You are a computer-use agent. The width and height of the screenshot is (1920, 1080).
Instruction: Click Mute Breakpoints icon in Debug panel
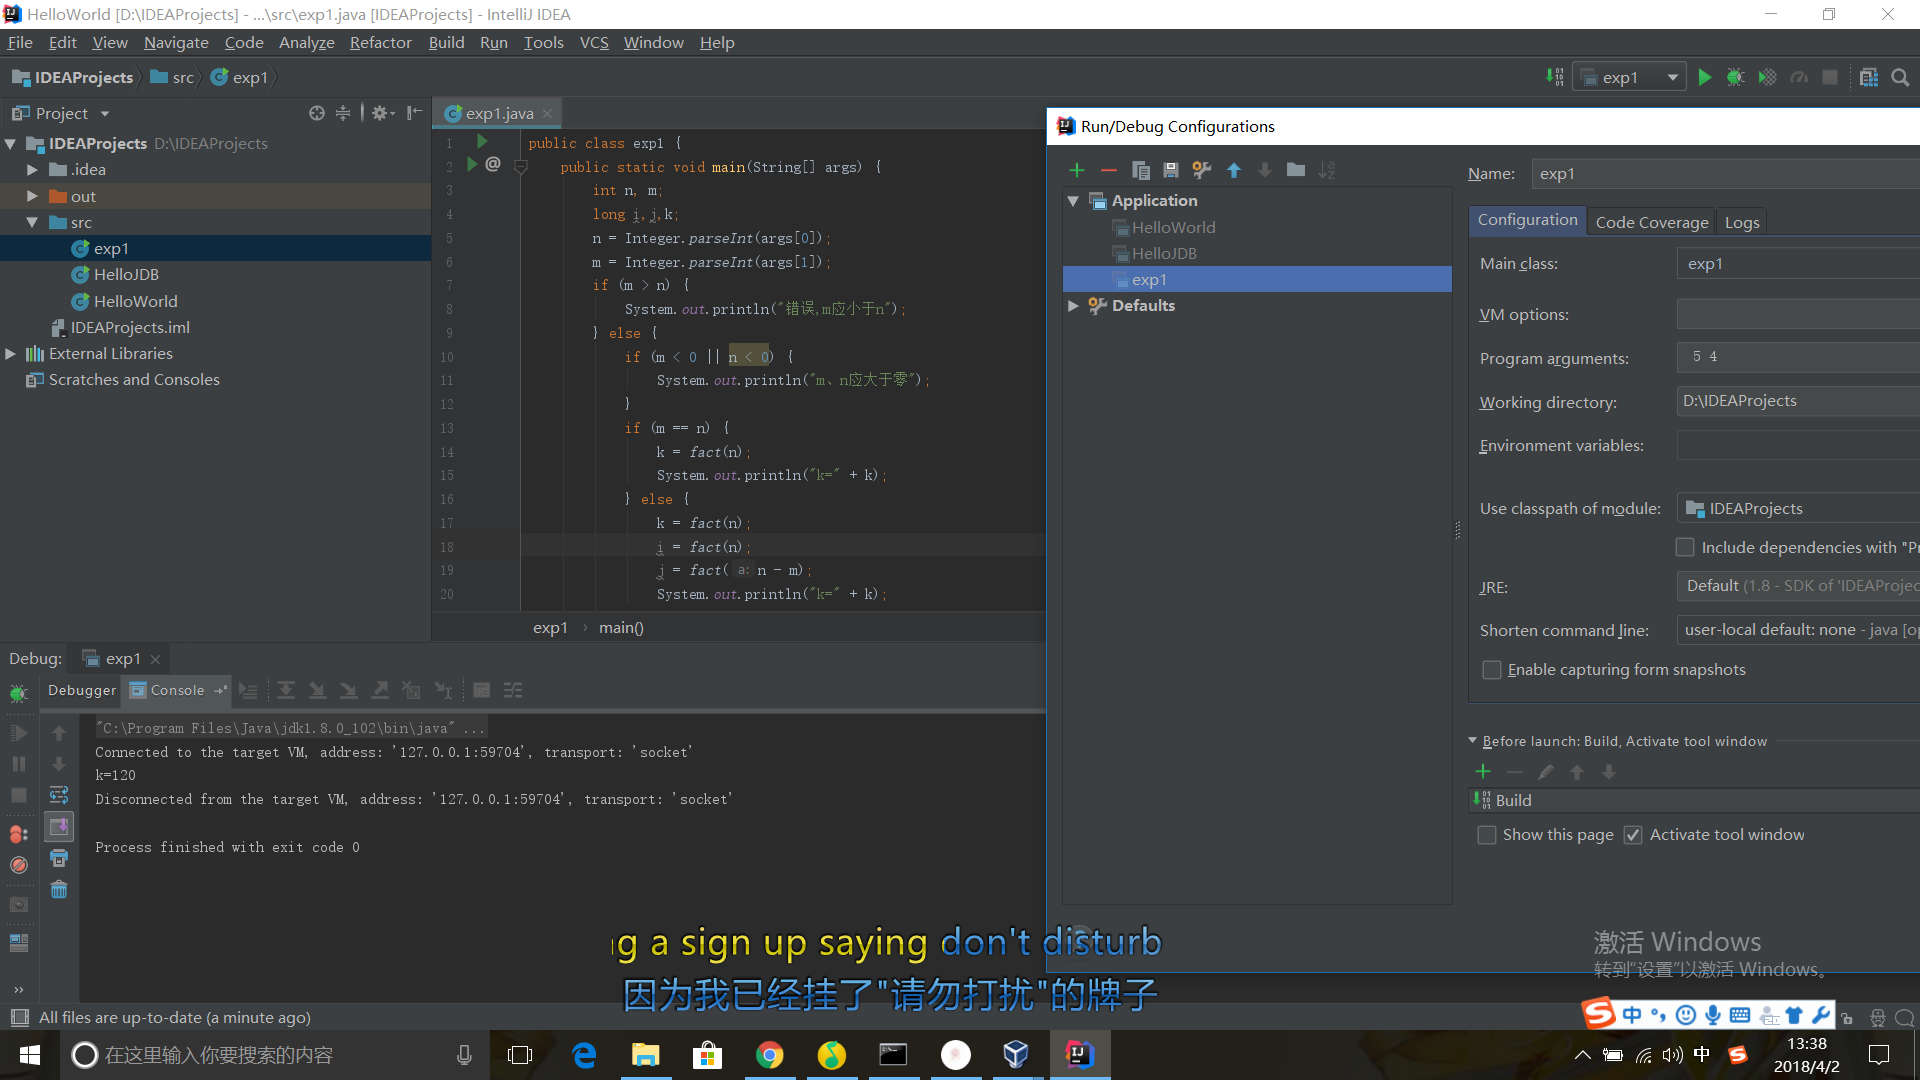[18, 865]
